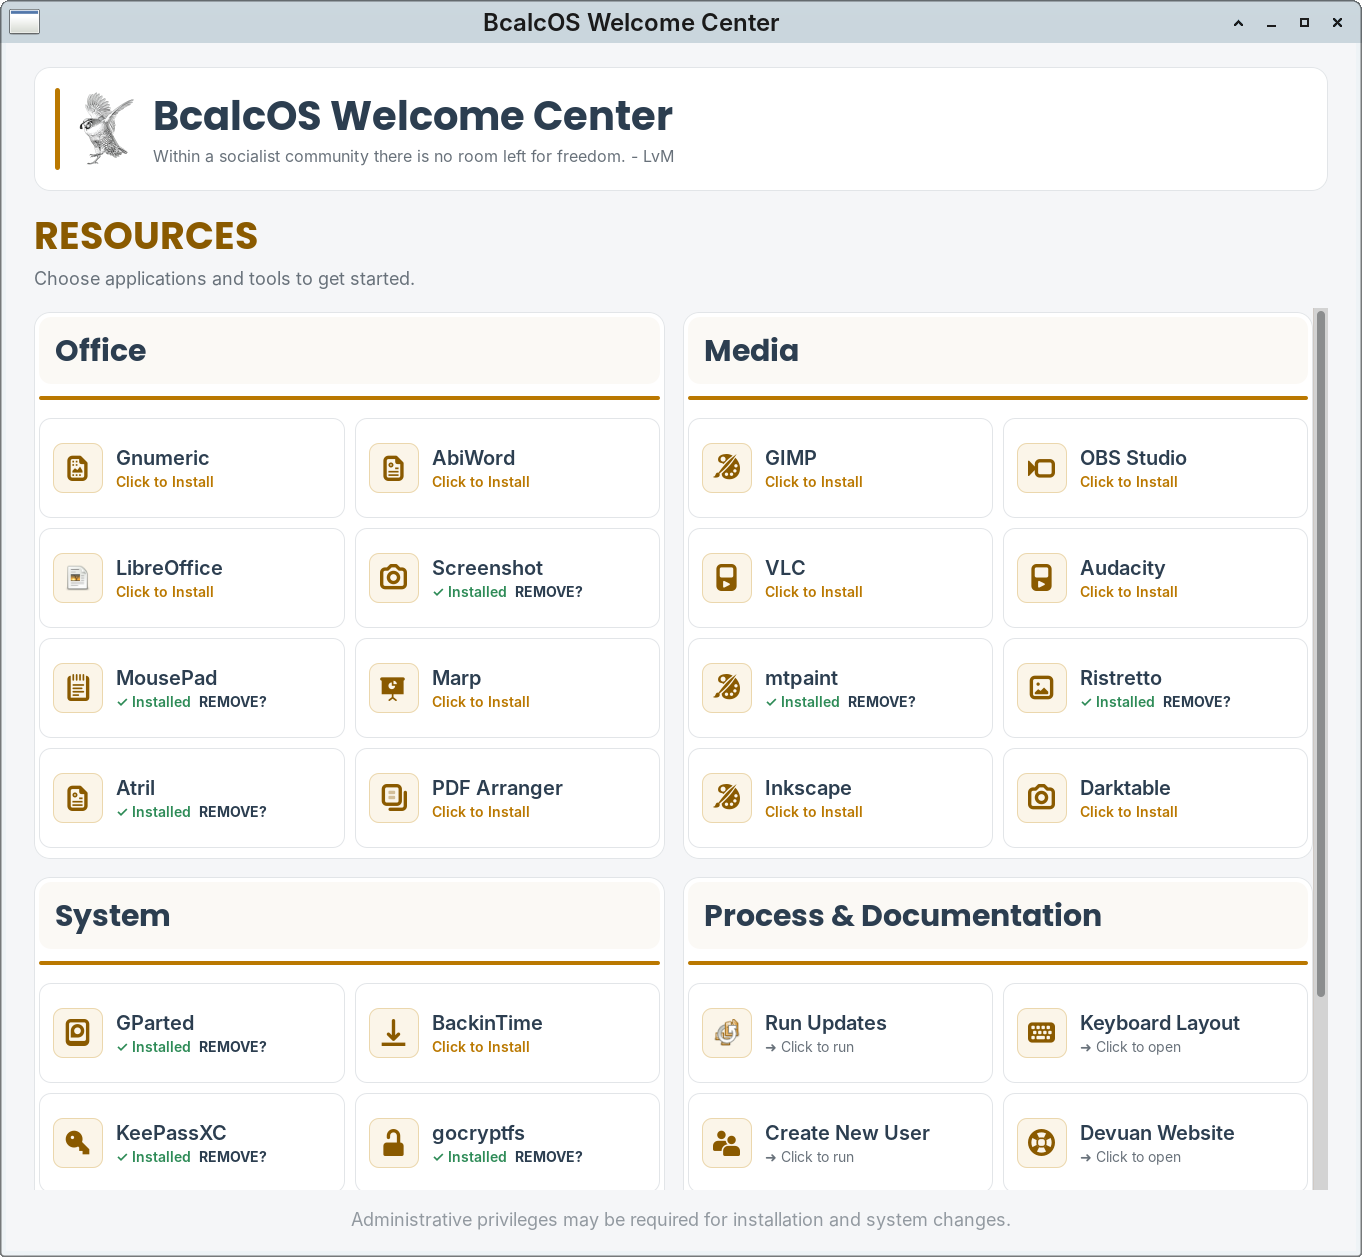Viewport: 1362px width, 1257px height.
Task: Click the GParted disk icon
Action: (x=78, y=1033)
